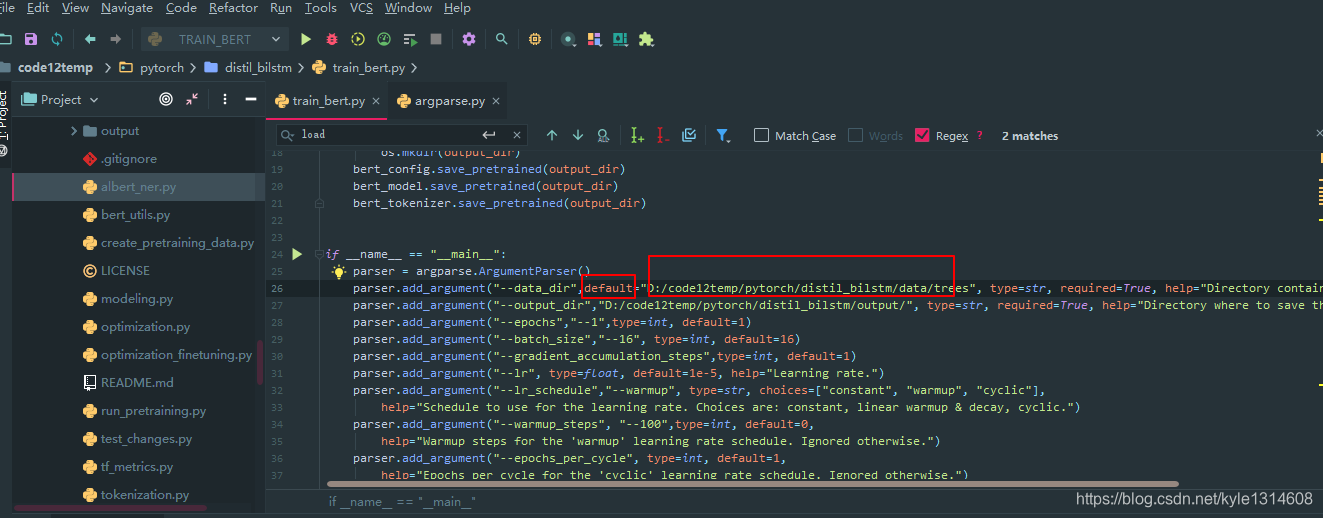Open Search Everywhere magnifier icon
Screen dimensions: 1323x518
tap(502, 40)
